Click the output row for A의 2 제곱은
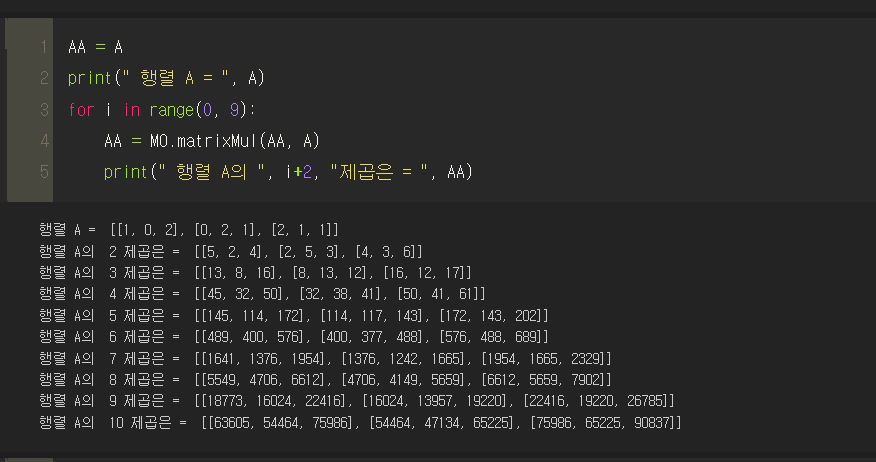Image resolution: width=876 pixels, height=462 pixels. point(231,251)
